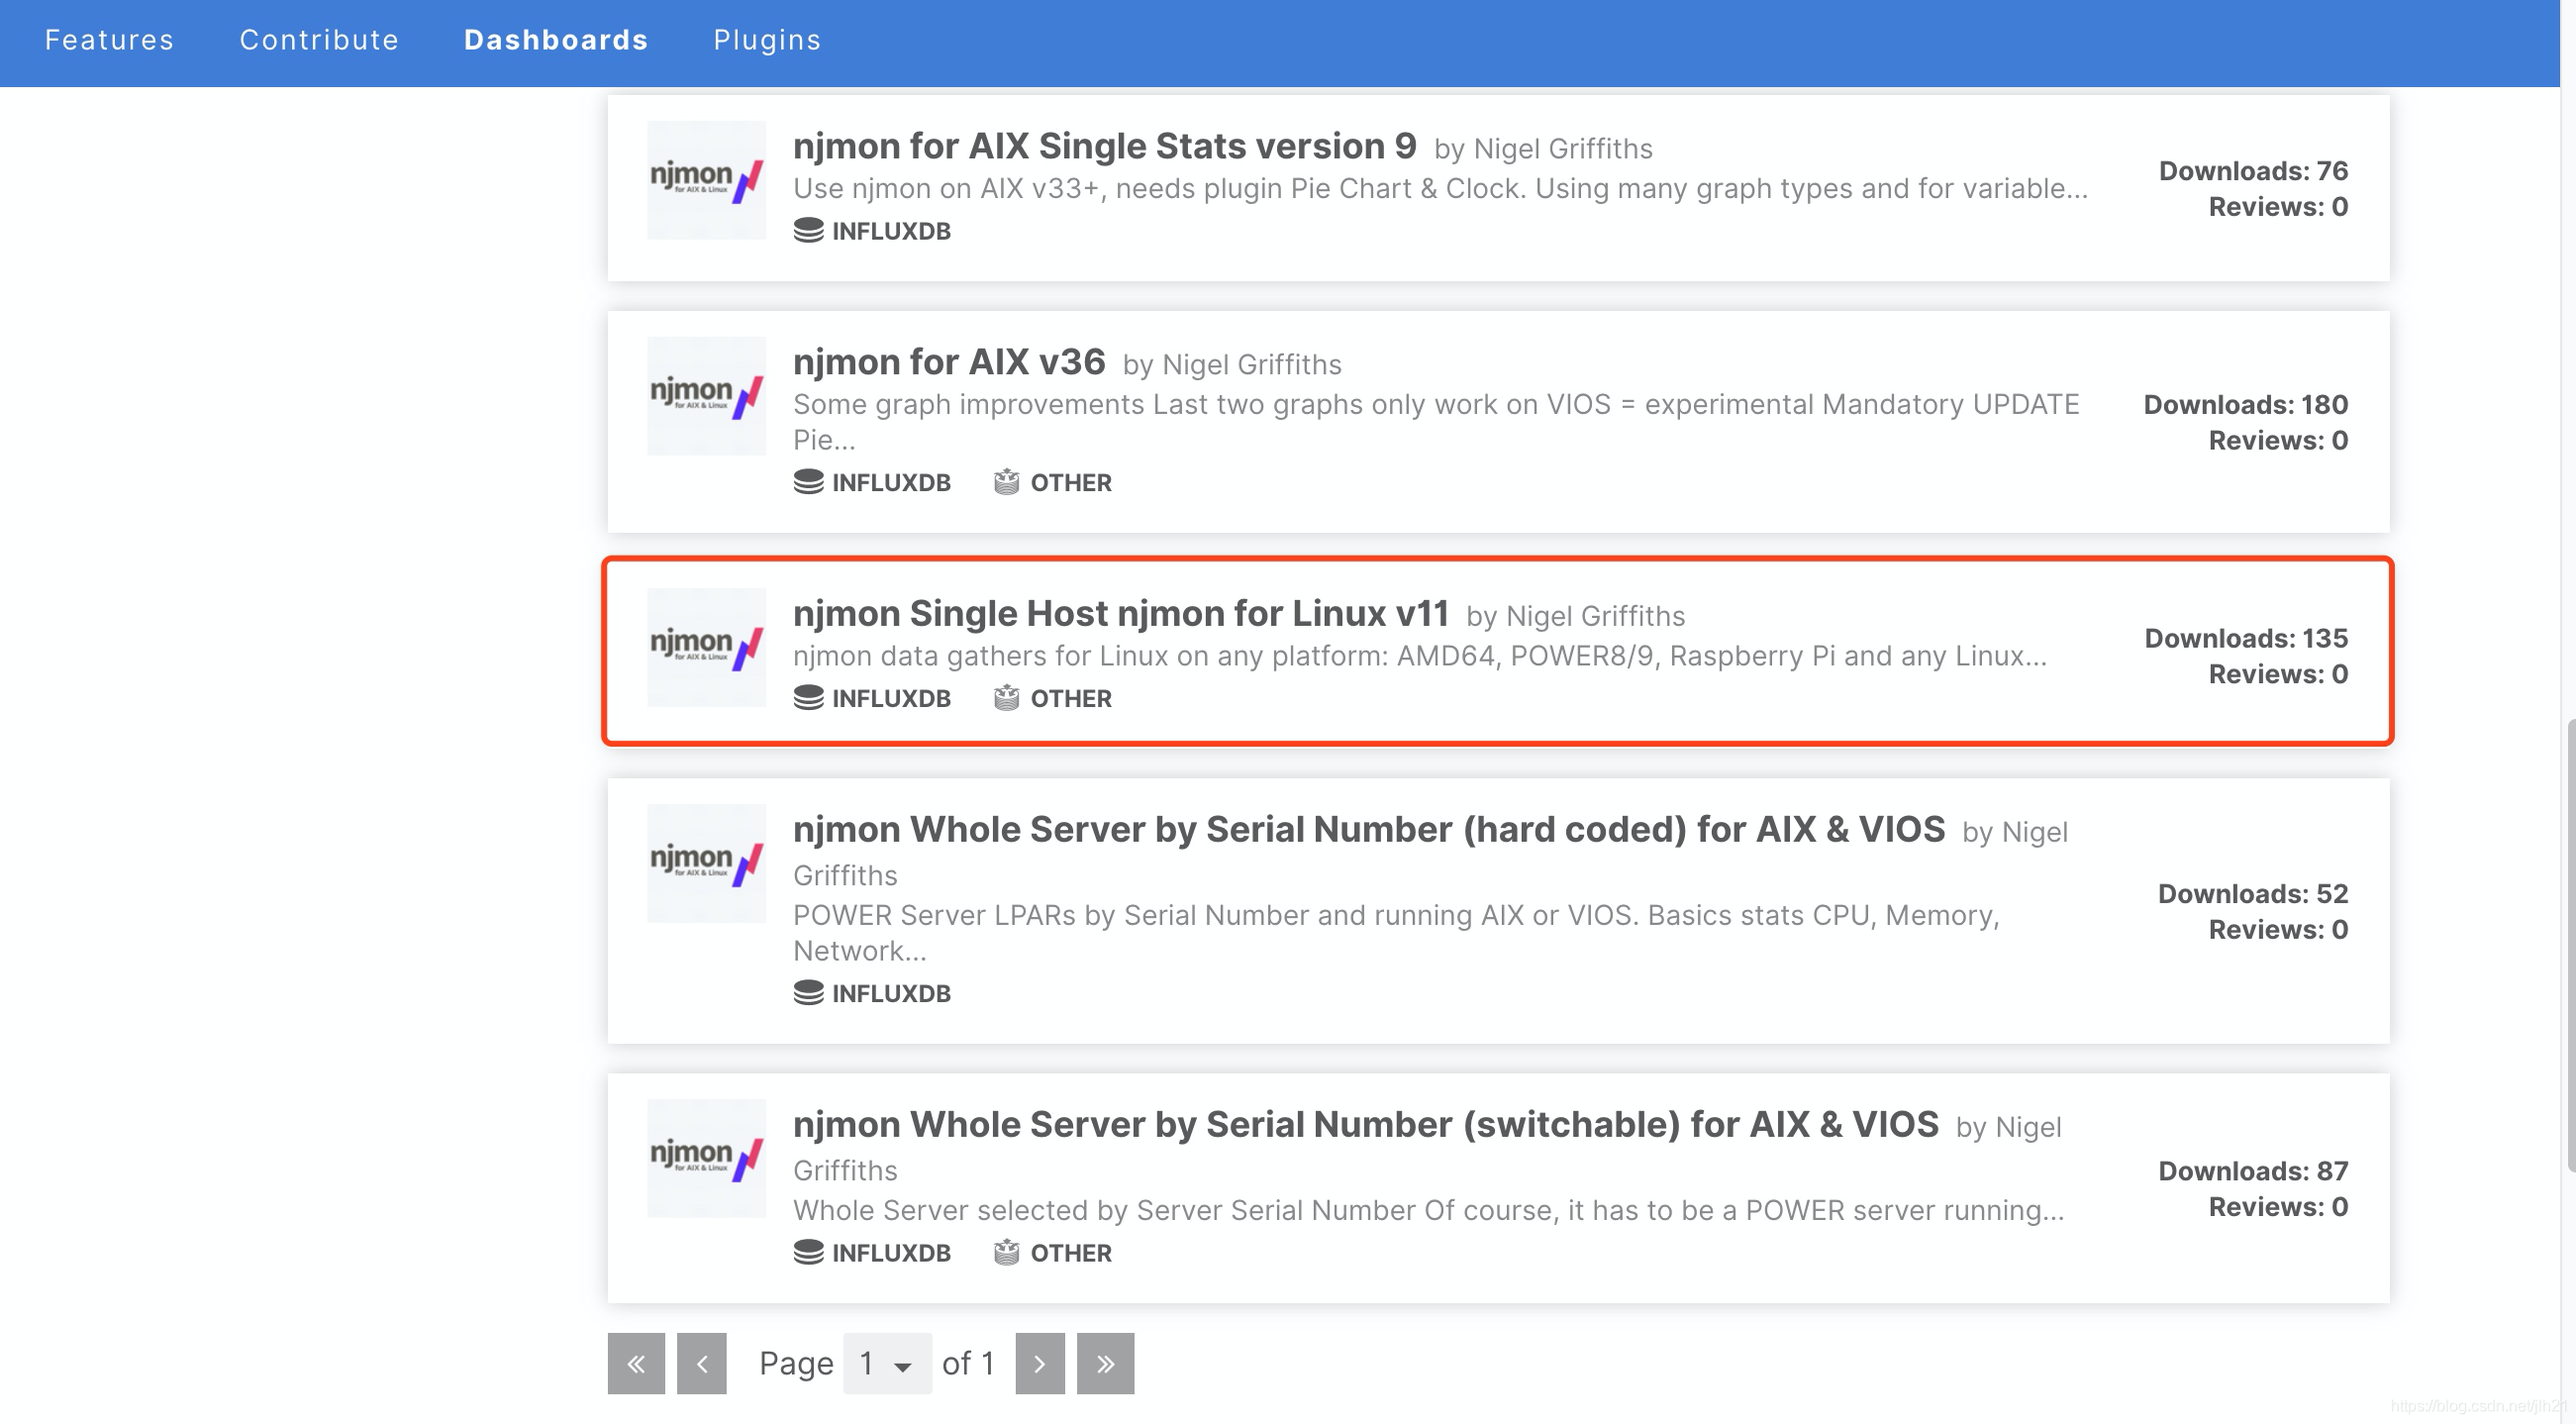
Task: Open njmon Single Host njmon for Linux v11
Action: [x=1120, y=613]
